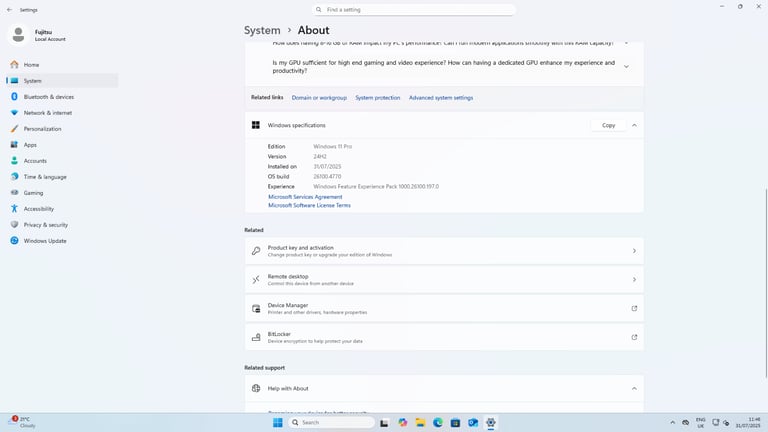
Task: Collapse the Help with About section
Action: pos(634,388)
